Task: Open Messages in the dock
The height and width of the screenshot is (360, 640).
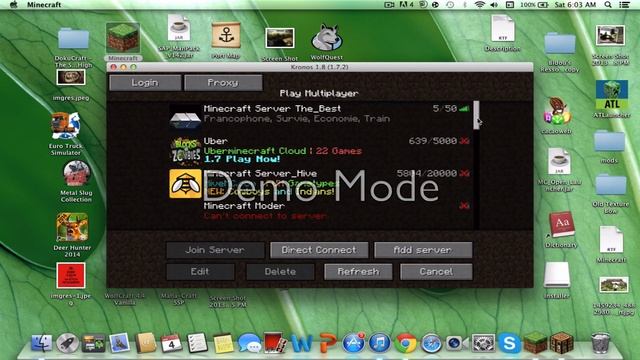Action: (x=249, y=343)
